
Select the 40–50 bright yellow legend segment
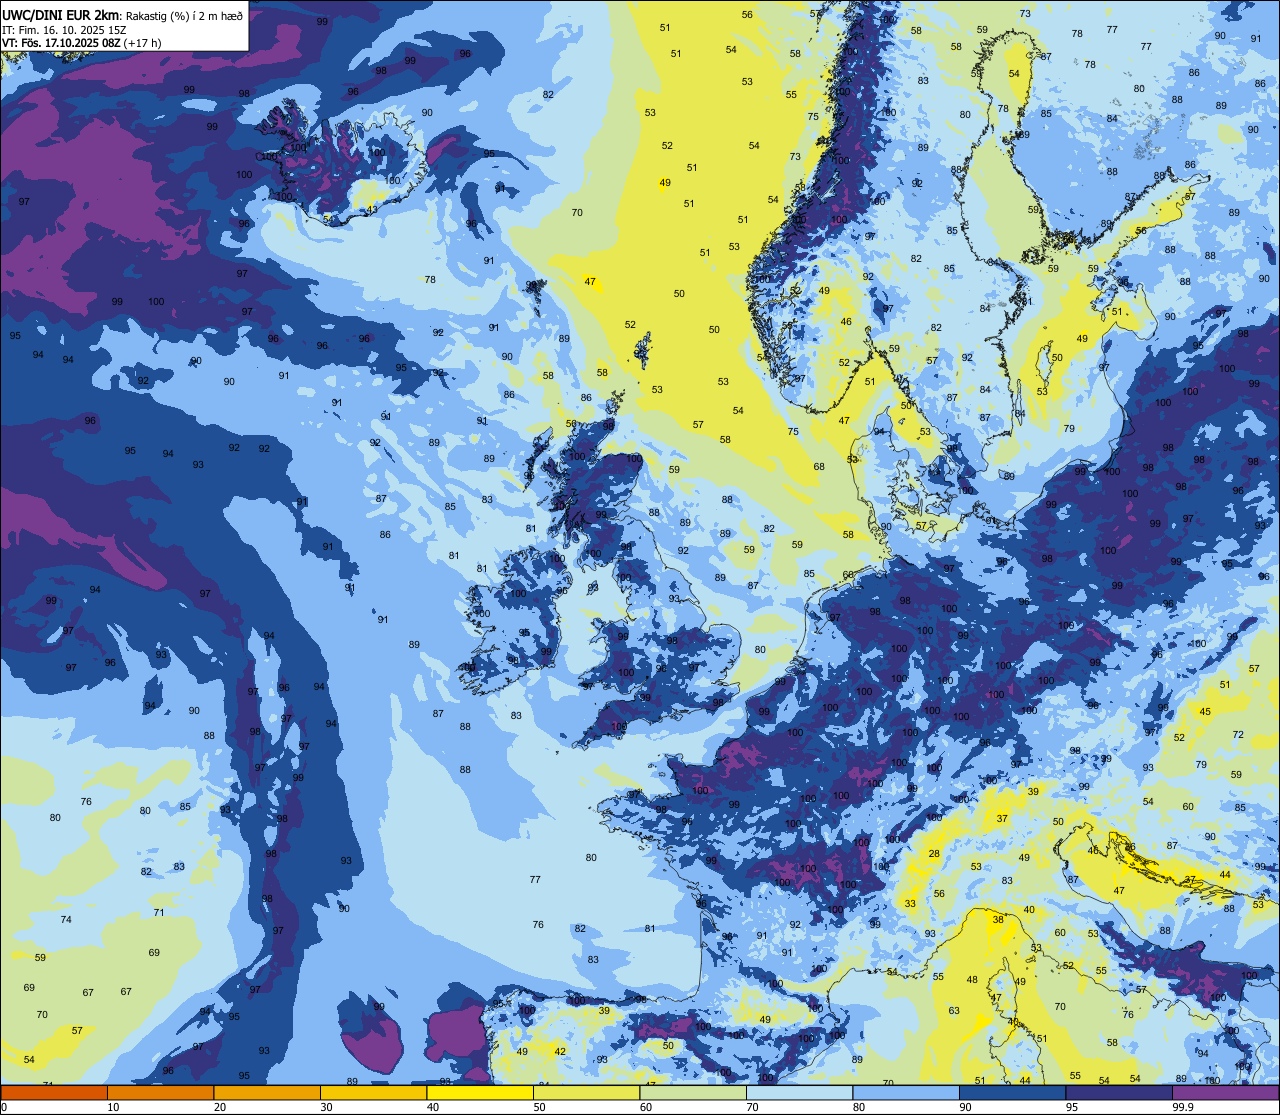[x=480, y=1092]
